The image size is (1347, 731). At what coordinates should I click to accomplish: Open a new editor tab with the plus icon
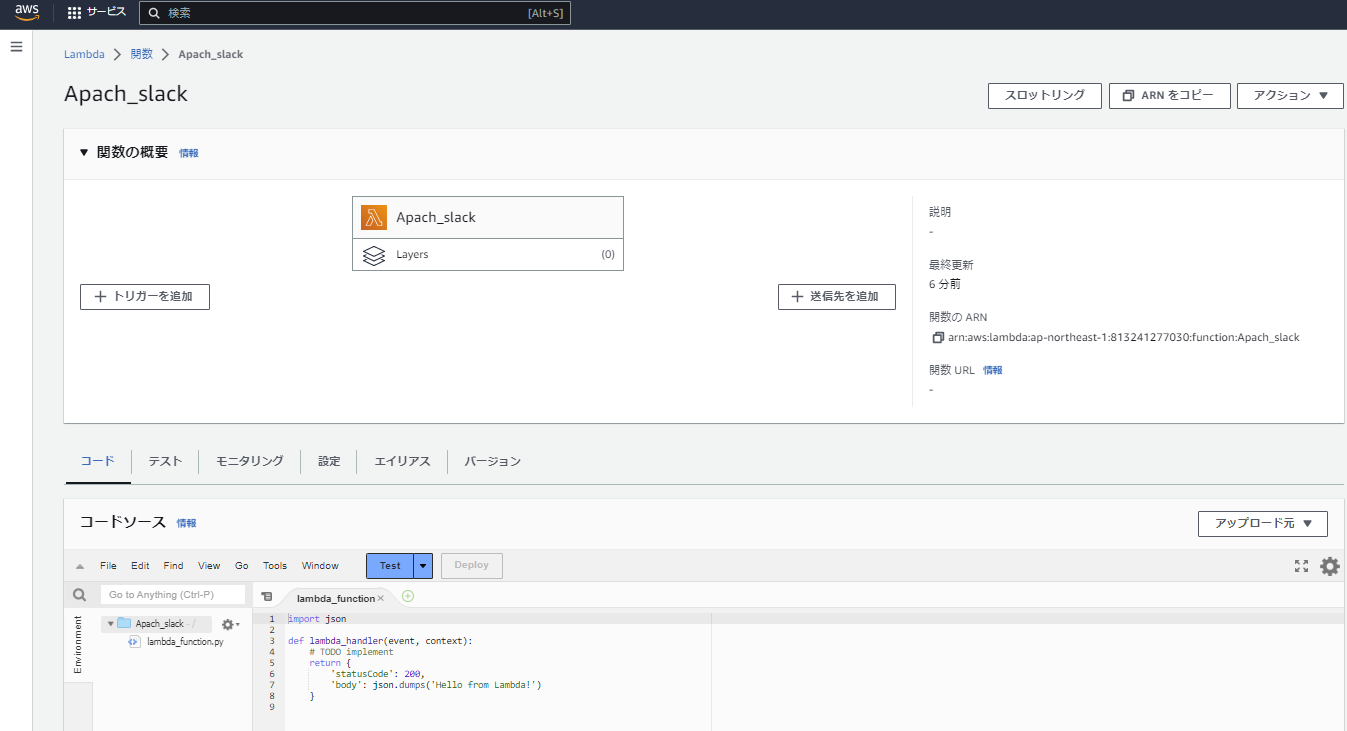click(407, 595)
